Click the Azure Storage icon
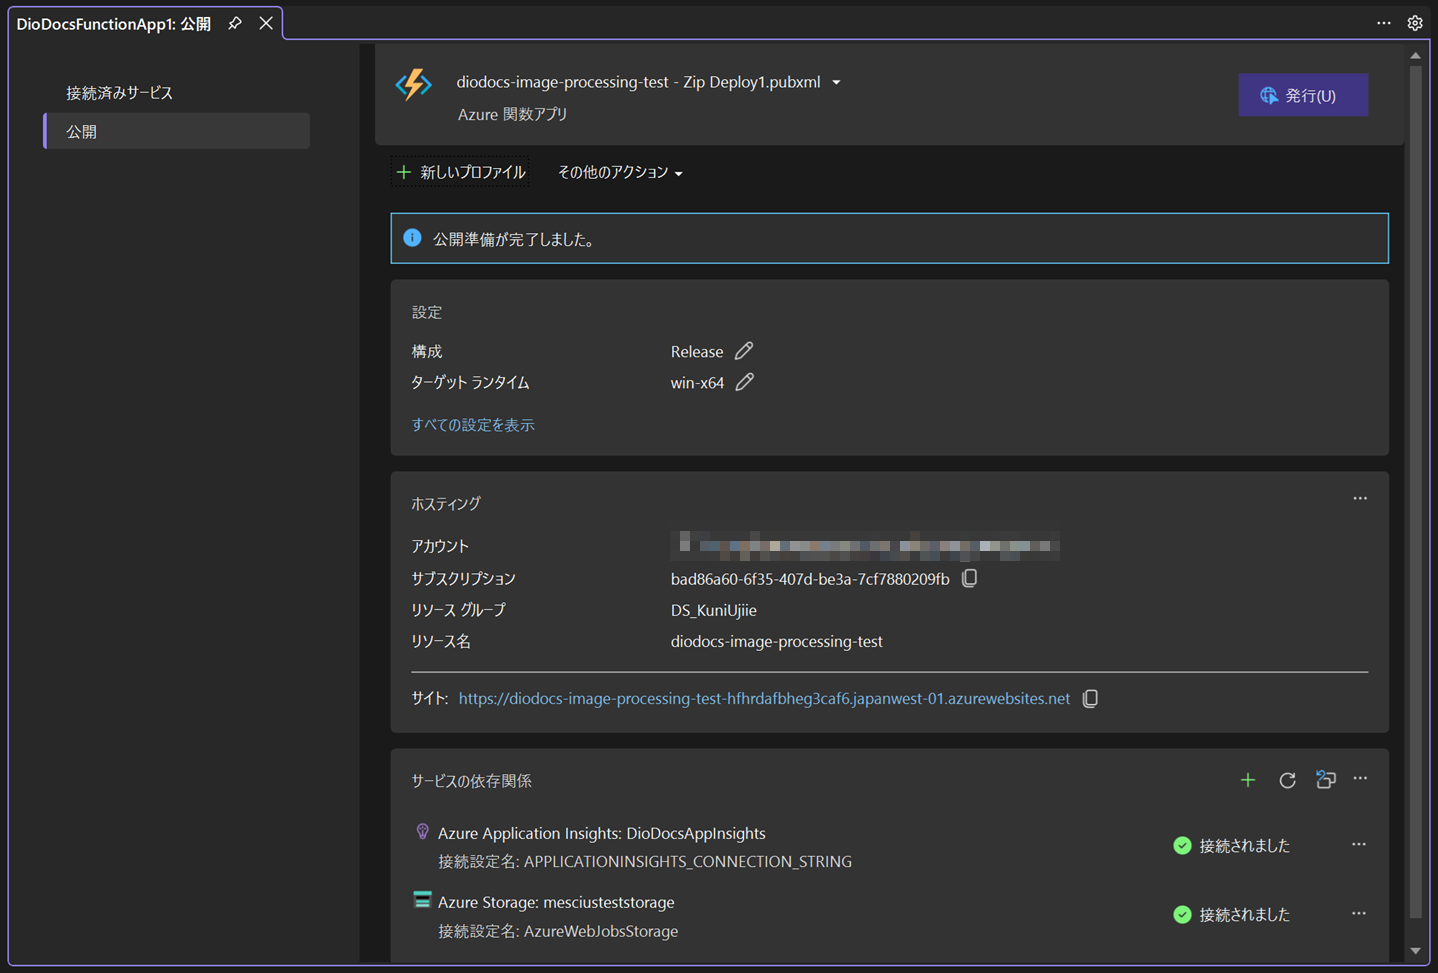 422,900
